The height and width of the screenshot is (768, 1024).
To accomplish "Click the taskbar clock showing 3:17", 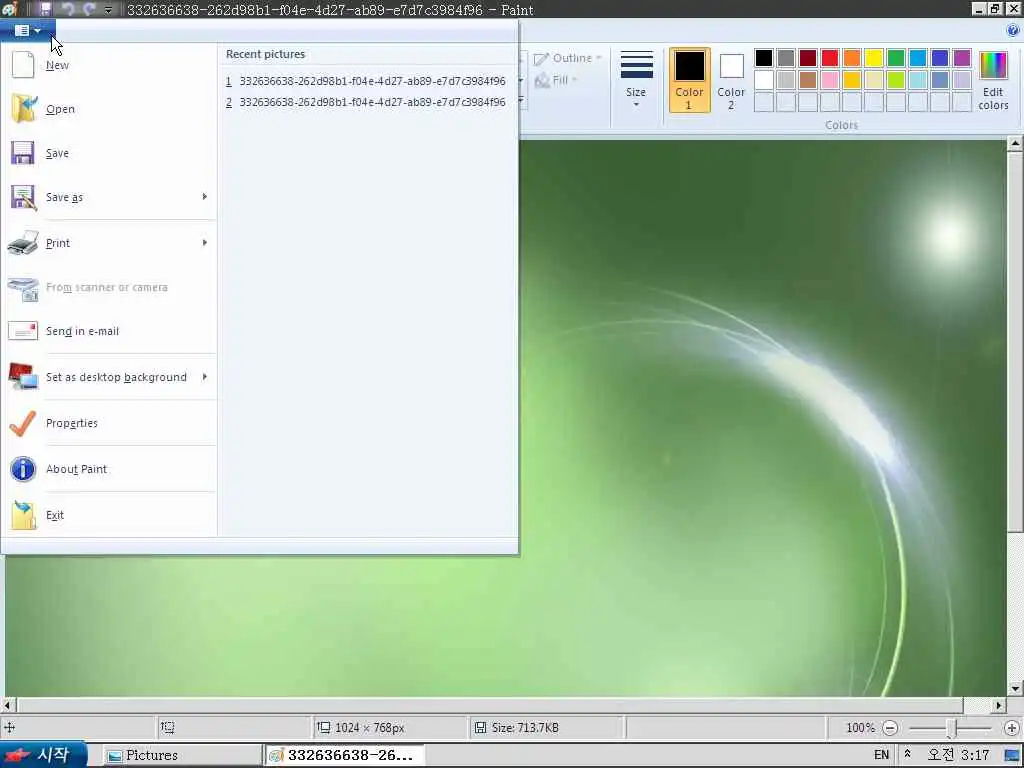I will click(x=958, y=755).
